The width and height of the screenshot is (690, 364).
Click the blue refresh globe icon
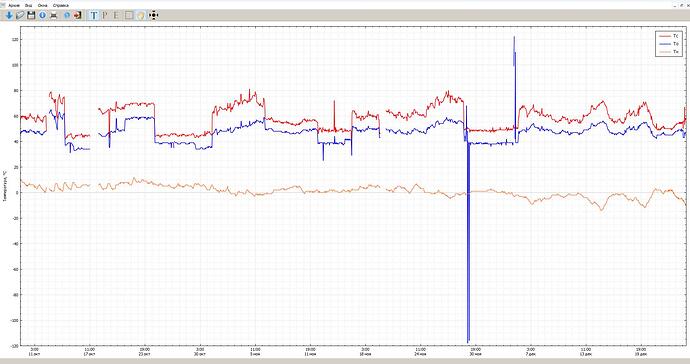67,15
